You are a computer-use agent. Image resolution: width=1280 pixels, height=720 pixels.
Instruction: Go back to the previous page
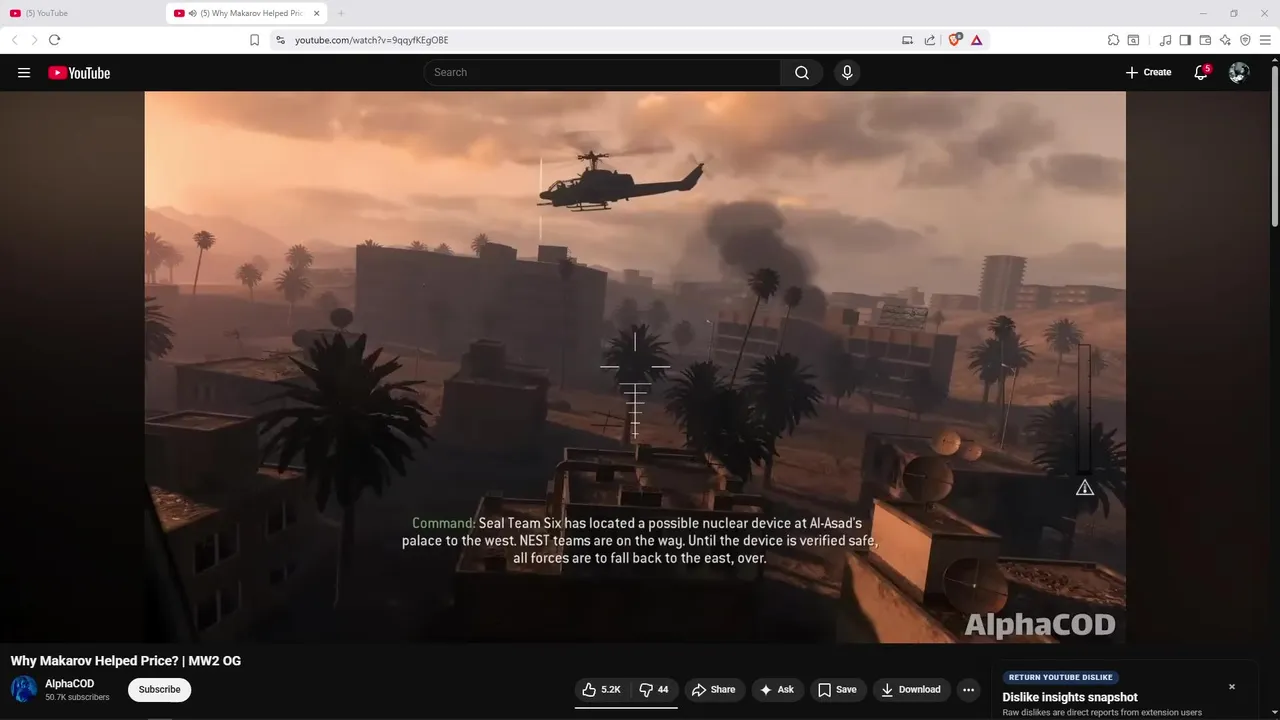pyautogui.click(x=14, y=40)
